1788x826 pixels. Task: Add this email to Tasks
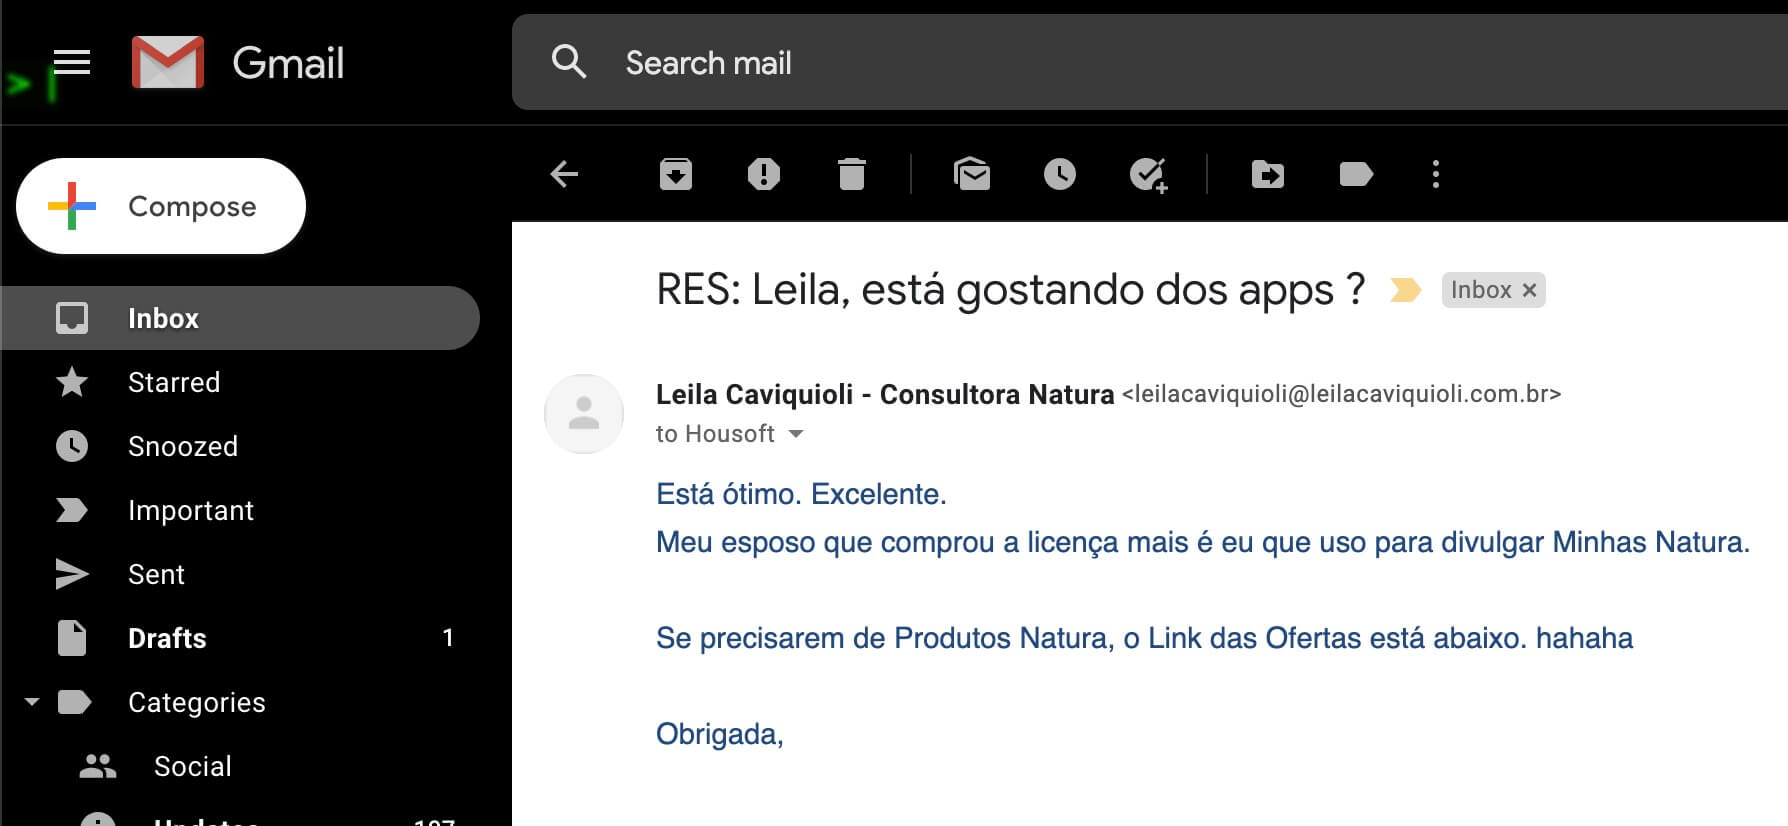pos(1148,174)
